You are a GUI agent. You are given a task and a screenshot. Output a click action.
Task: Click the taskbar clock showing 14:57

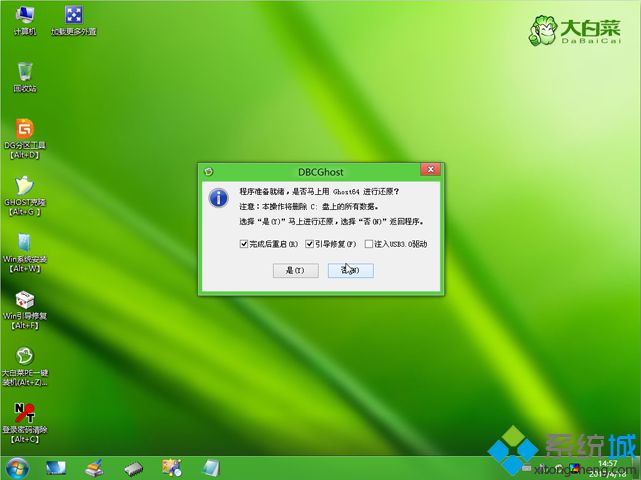tap(607, 463)
